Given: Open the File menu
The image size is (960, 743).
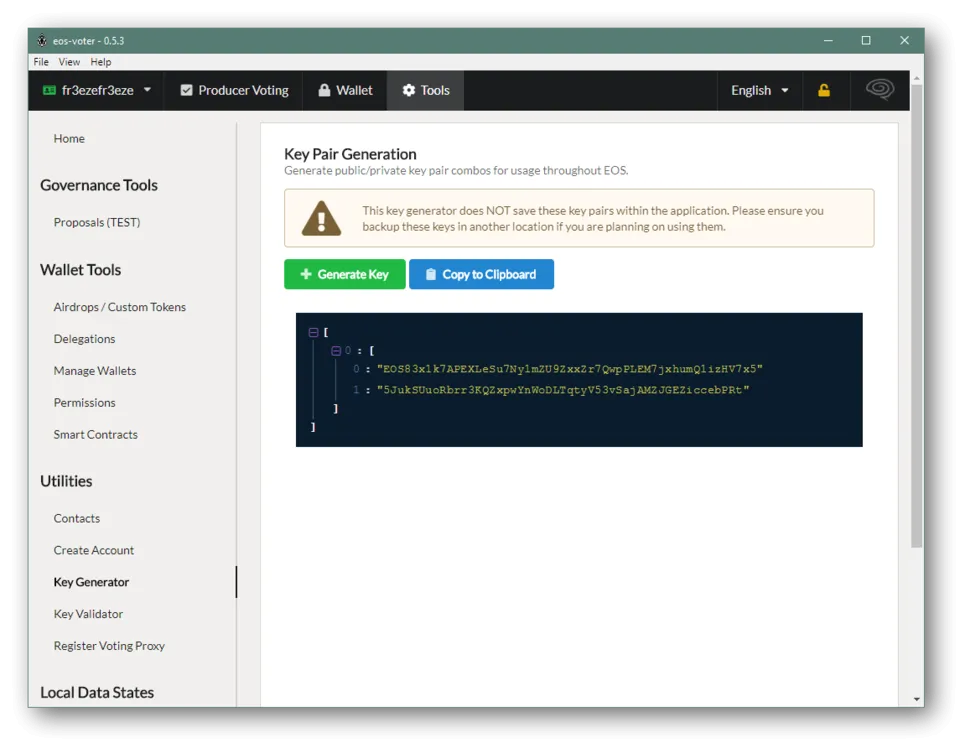Looking at the screenshot, I should pyautogui.click(x=41, y=62).
